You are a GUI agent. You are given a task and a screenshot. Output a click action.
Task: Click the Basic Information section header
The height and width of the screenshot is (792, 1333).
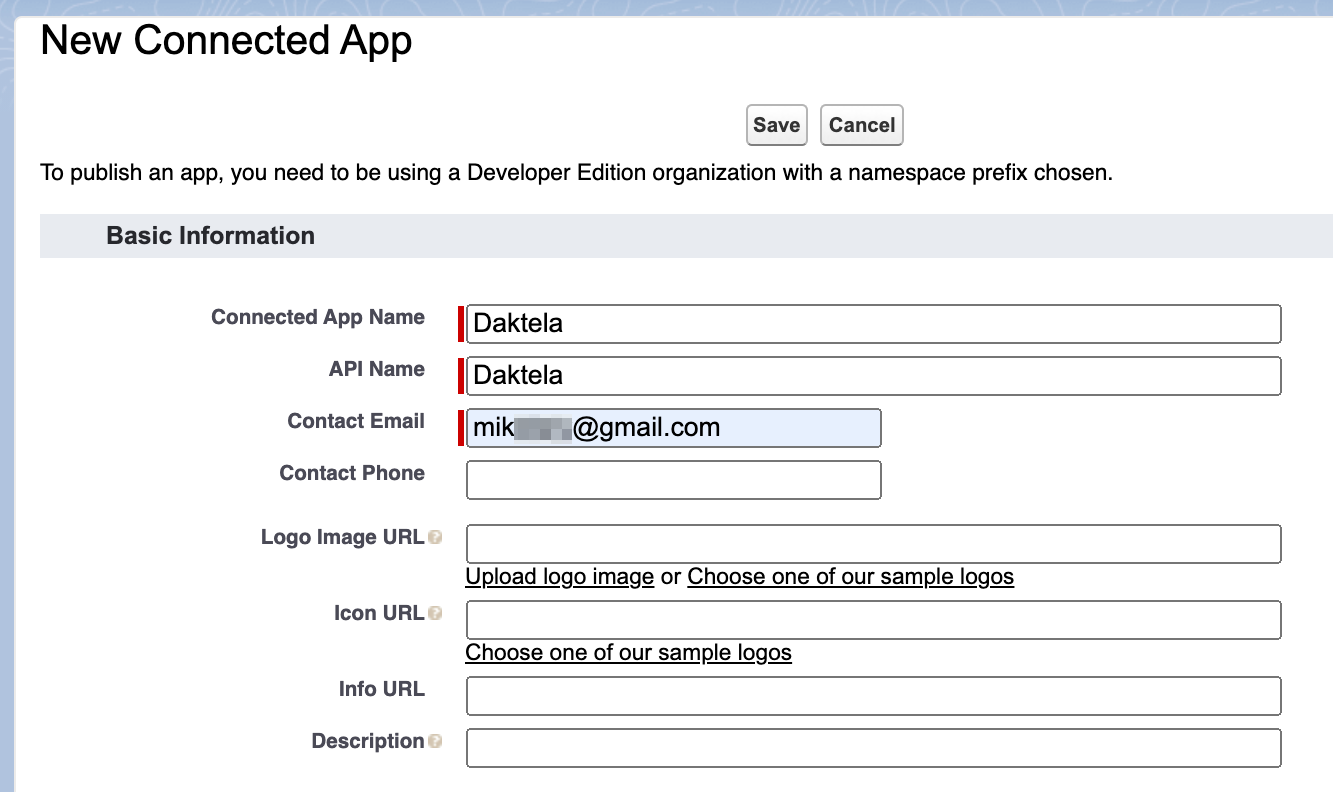coord(210,236)
